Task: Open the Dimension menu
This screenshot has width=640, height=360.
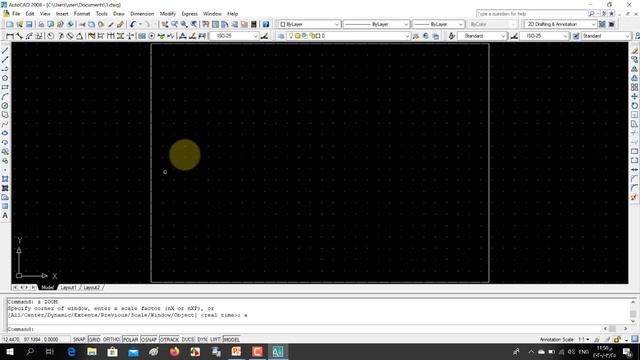Action: [x=142, y=14]
